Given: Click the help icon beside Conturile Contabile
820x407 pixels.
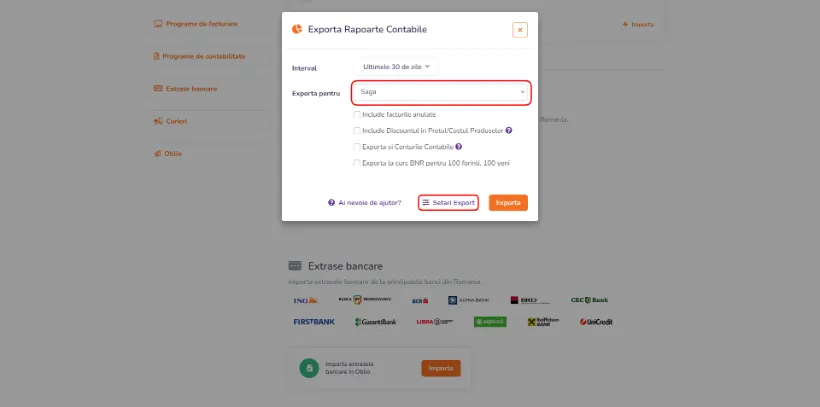Looking at the screenshot, I should point(459,146).
